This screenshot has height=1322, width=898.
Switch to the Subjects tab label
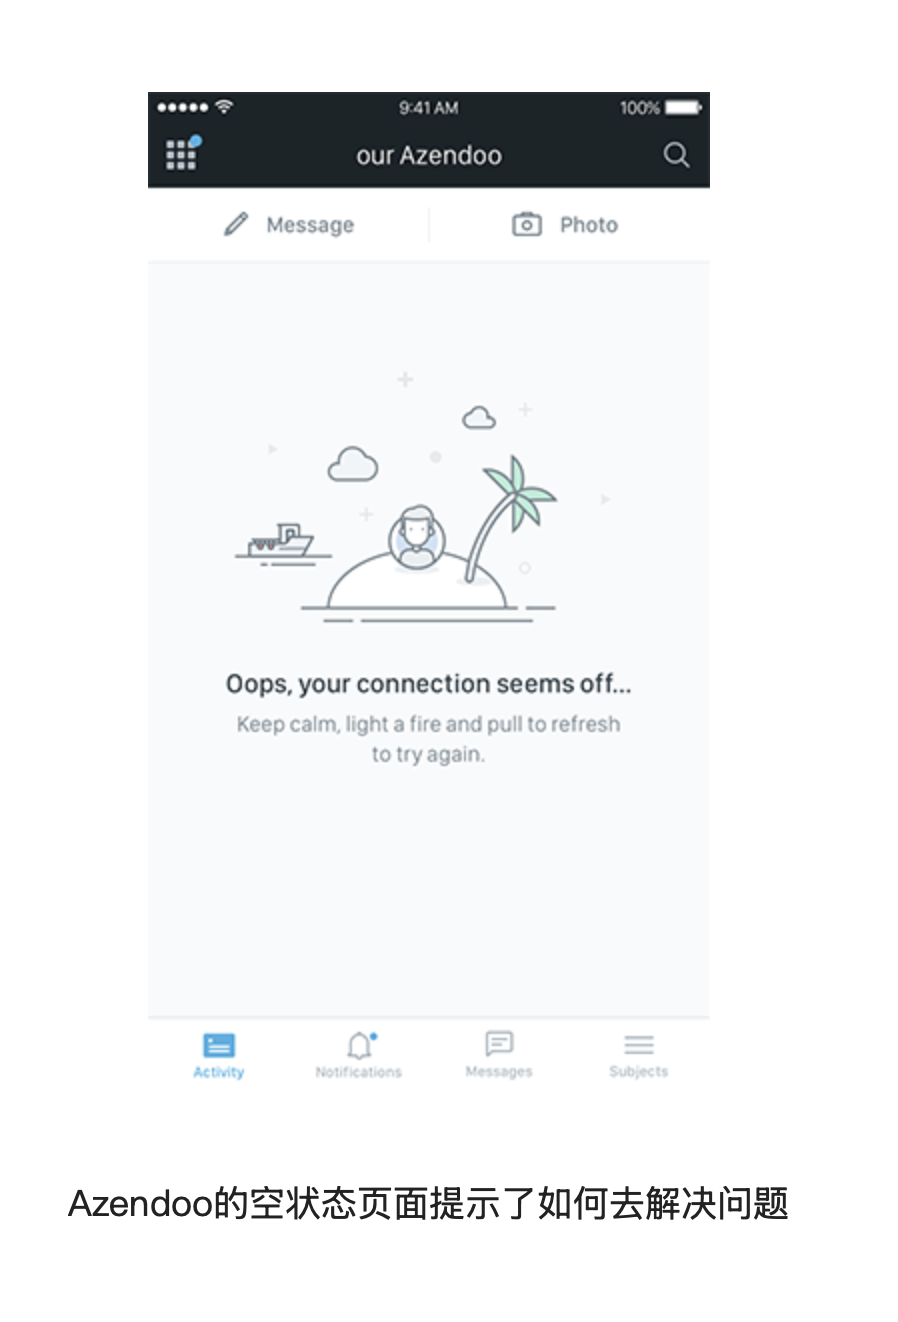[639, 1072]
